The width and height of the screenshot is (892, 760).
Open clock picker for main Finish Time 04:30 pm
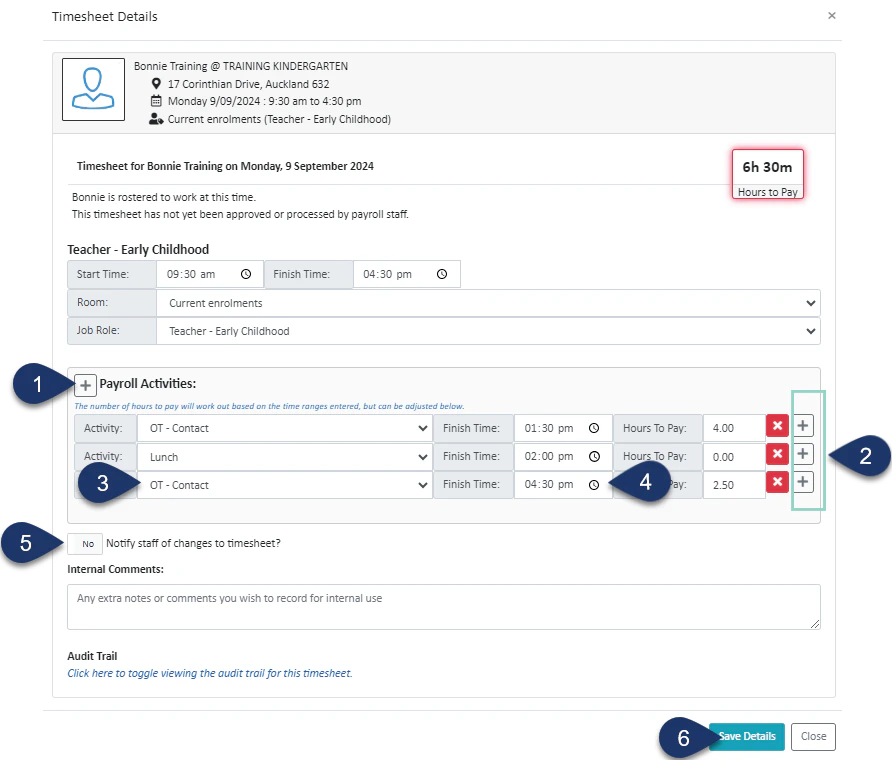(x=442, y=274)
